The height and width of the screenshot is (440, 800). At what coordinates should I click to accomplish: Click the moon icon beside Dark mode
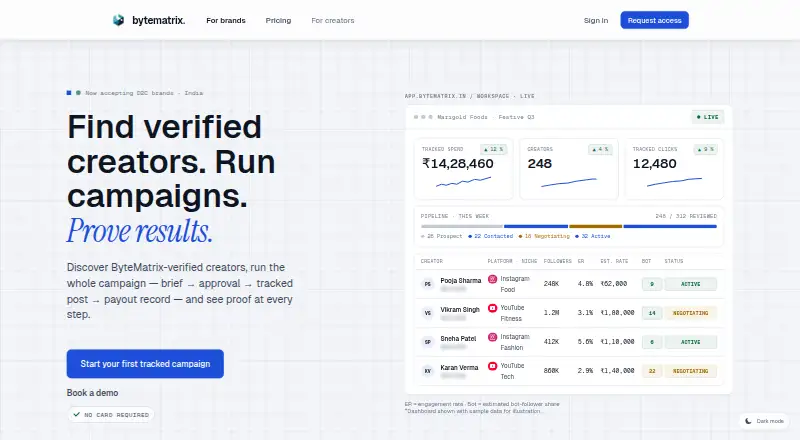tap(748, 421)
